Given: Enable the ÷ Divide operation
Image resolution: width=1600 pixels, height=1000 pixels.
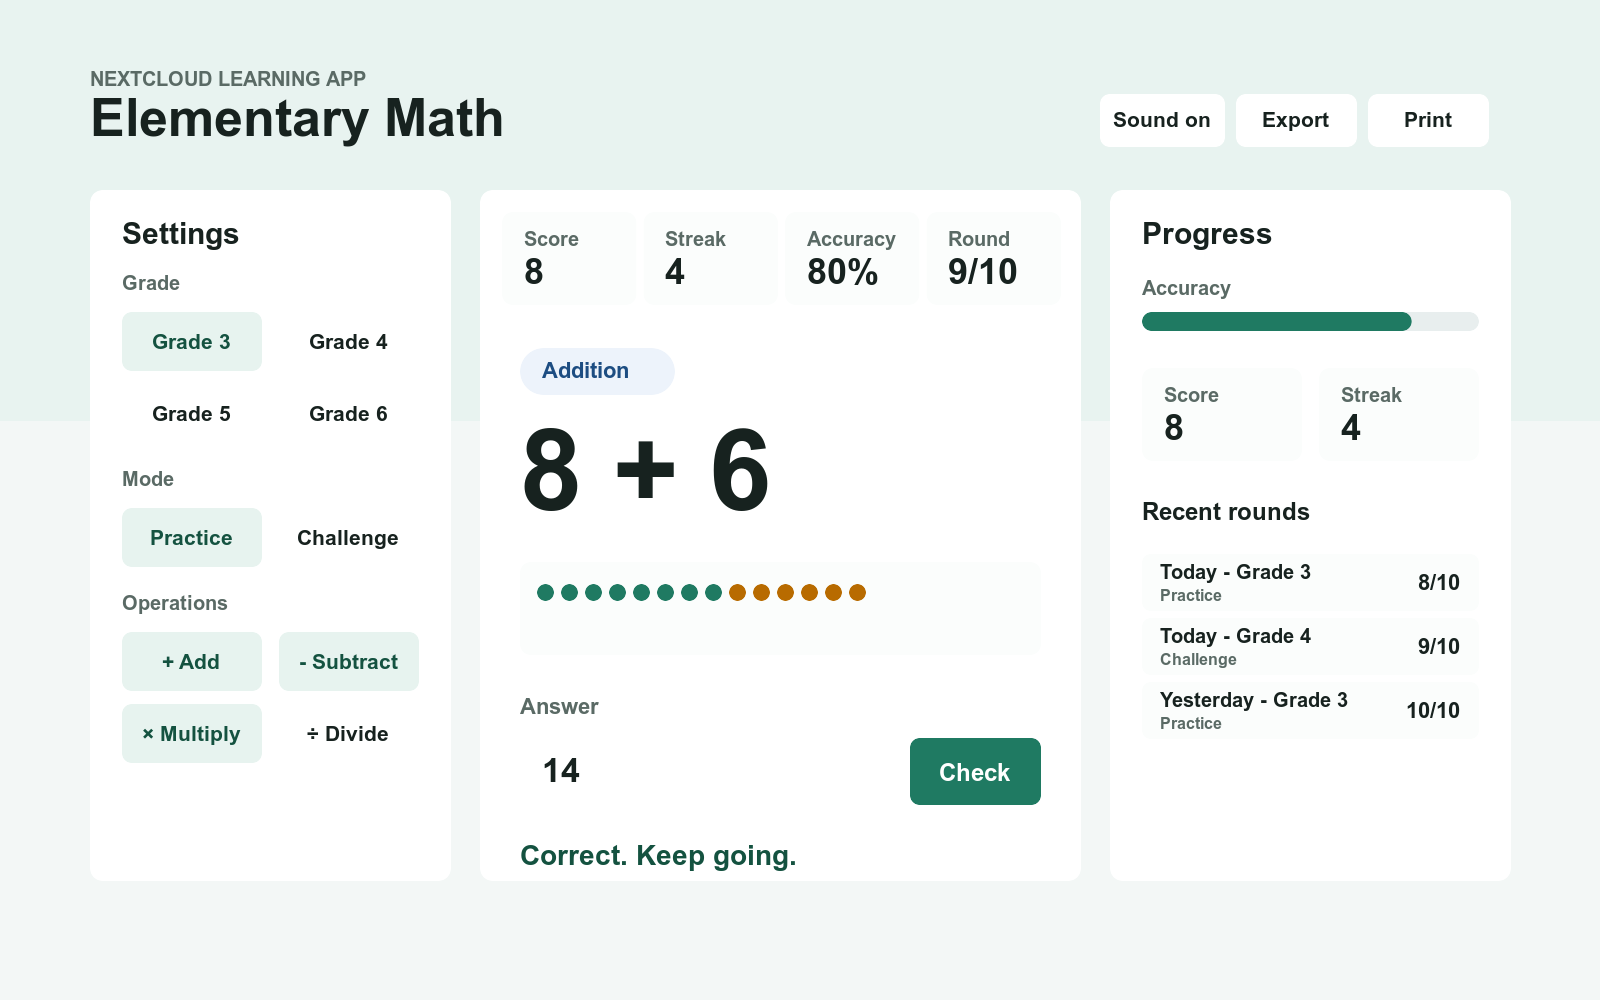Looking at the screenshot, I should click(348, 734).
